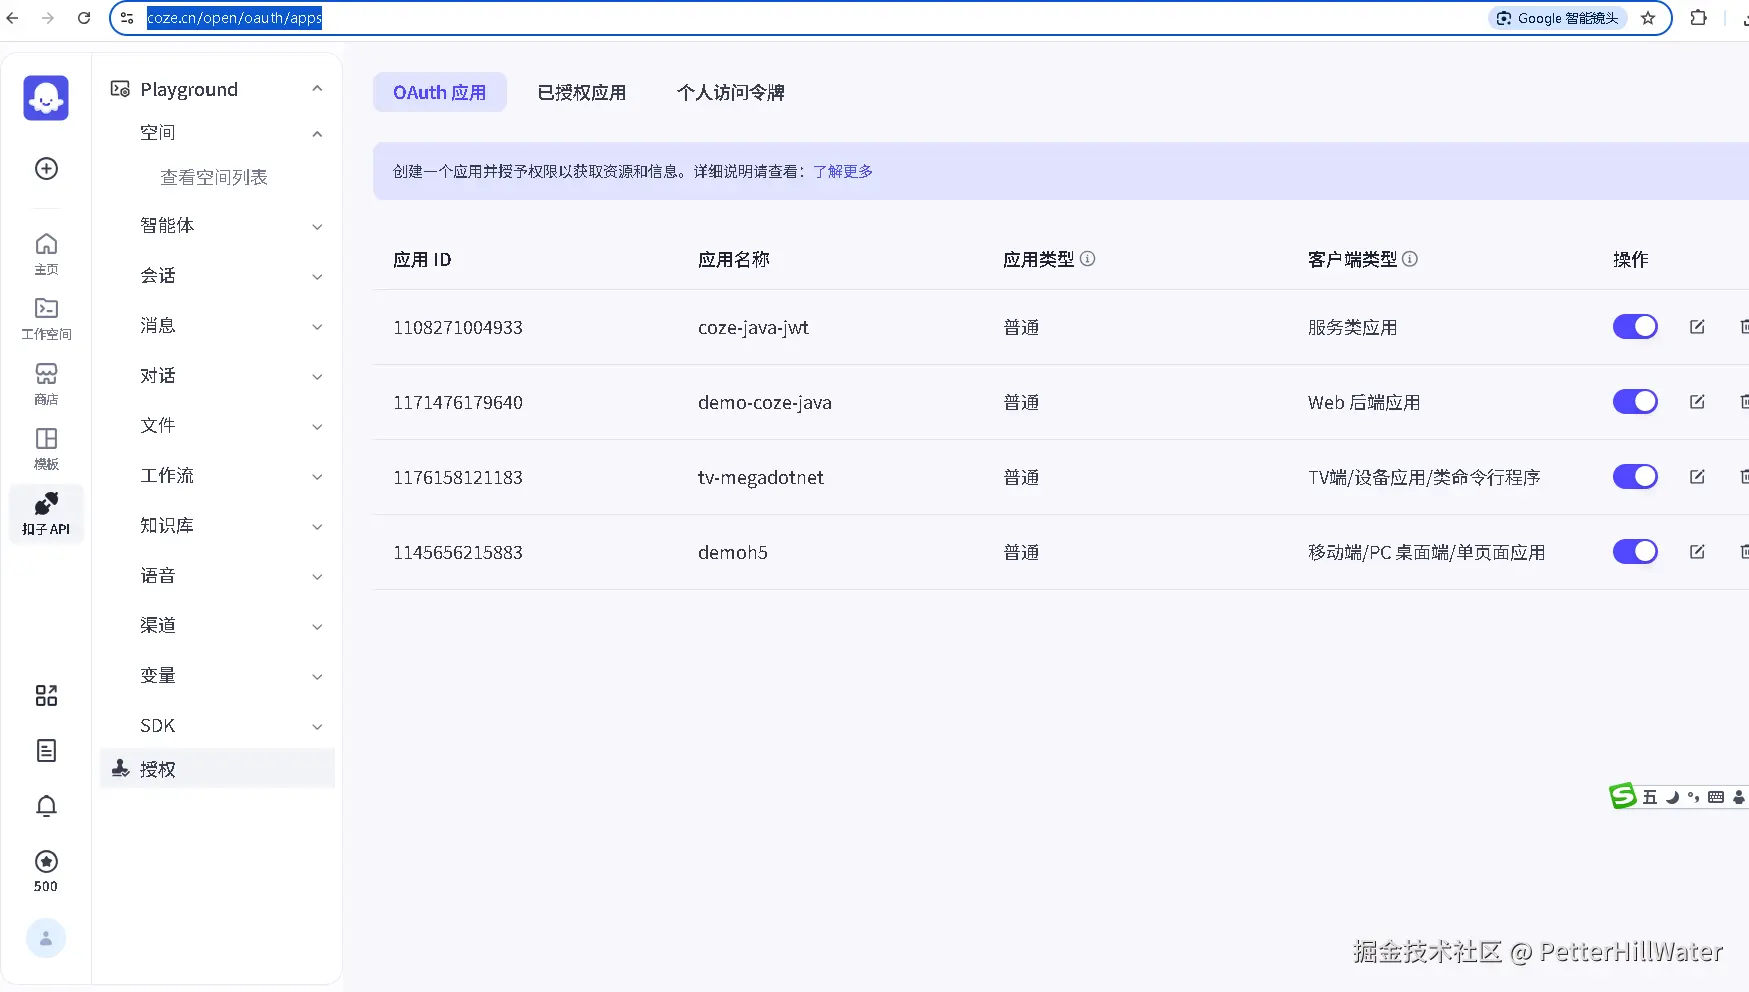This screenshot has width=1749, height=992.
Task: Edit the coze-java-jwt app
Action: pyautogui.click(x=1697, y=327)
